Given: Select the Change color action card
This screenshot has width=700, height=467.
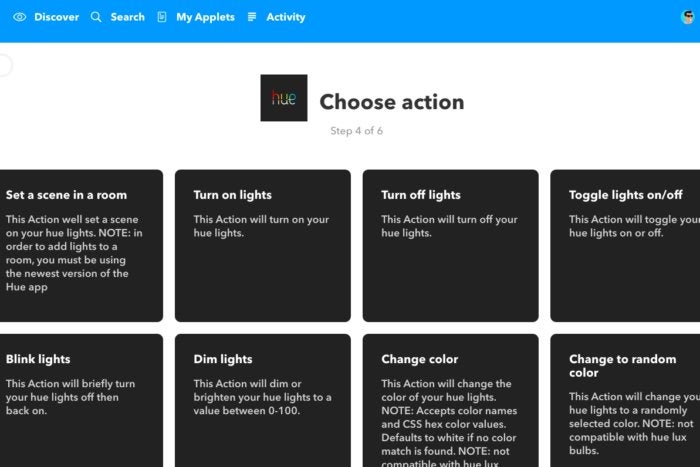Looking at the screenshot, I should [450, 400].
